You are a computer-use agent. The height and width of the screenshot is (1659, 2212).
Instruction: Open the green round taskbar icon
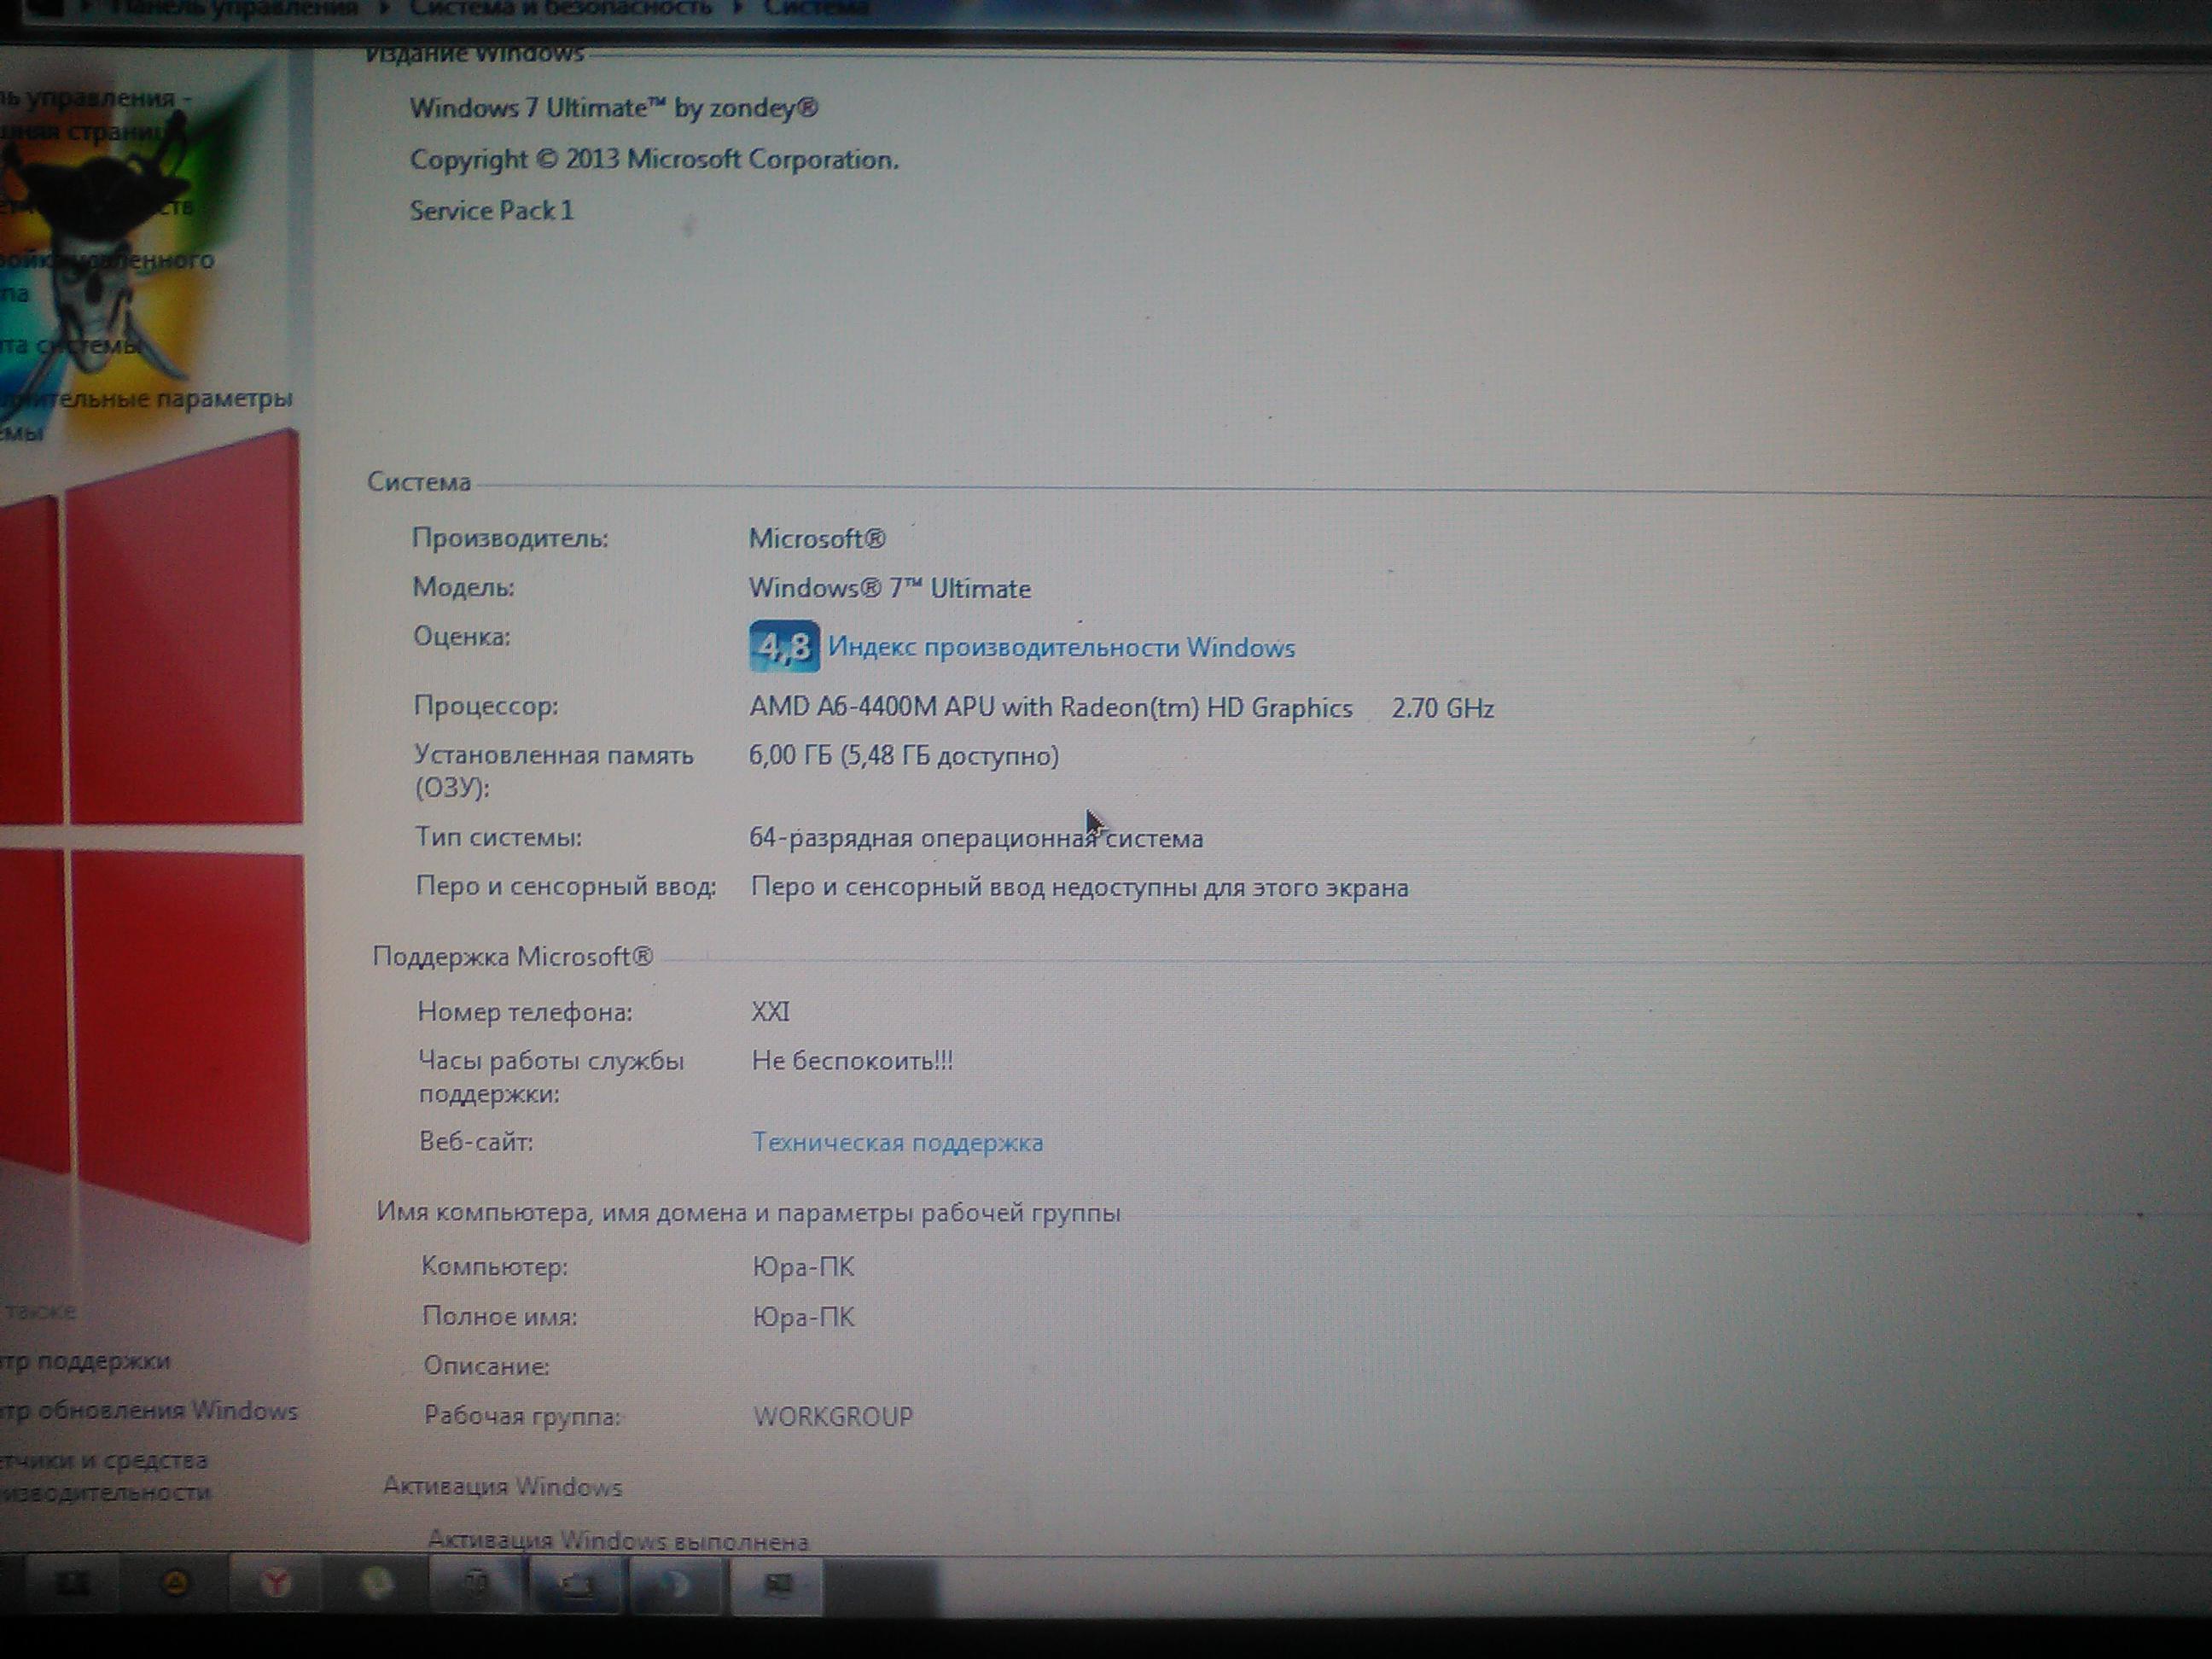pyautogui.click(x=377, y=1583)
